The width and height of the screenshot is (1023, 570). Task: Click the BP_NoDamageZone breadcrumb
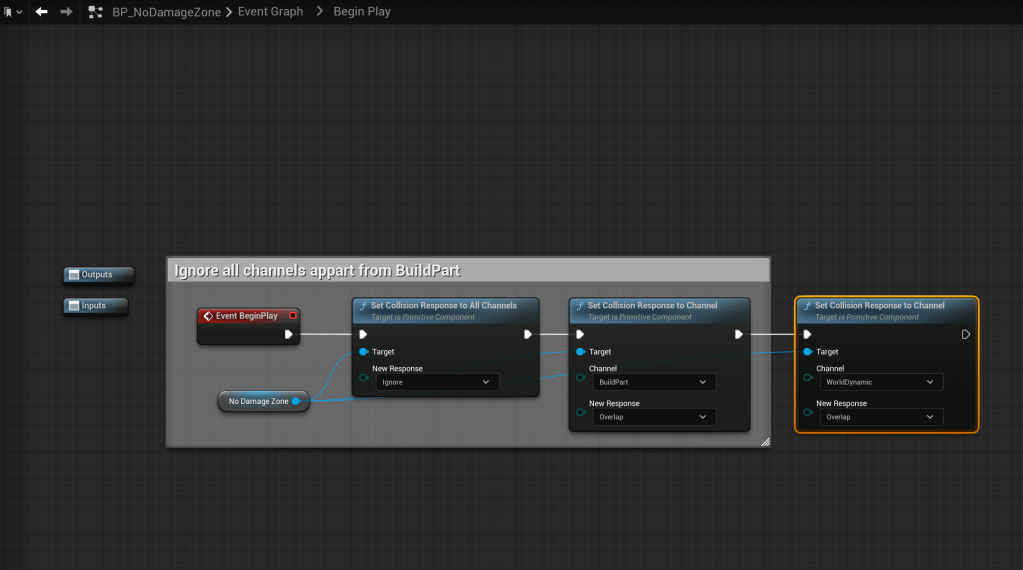pos(166,12)
